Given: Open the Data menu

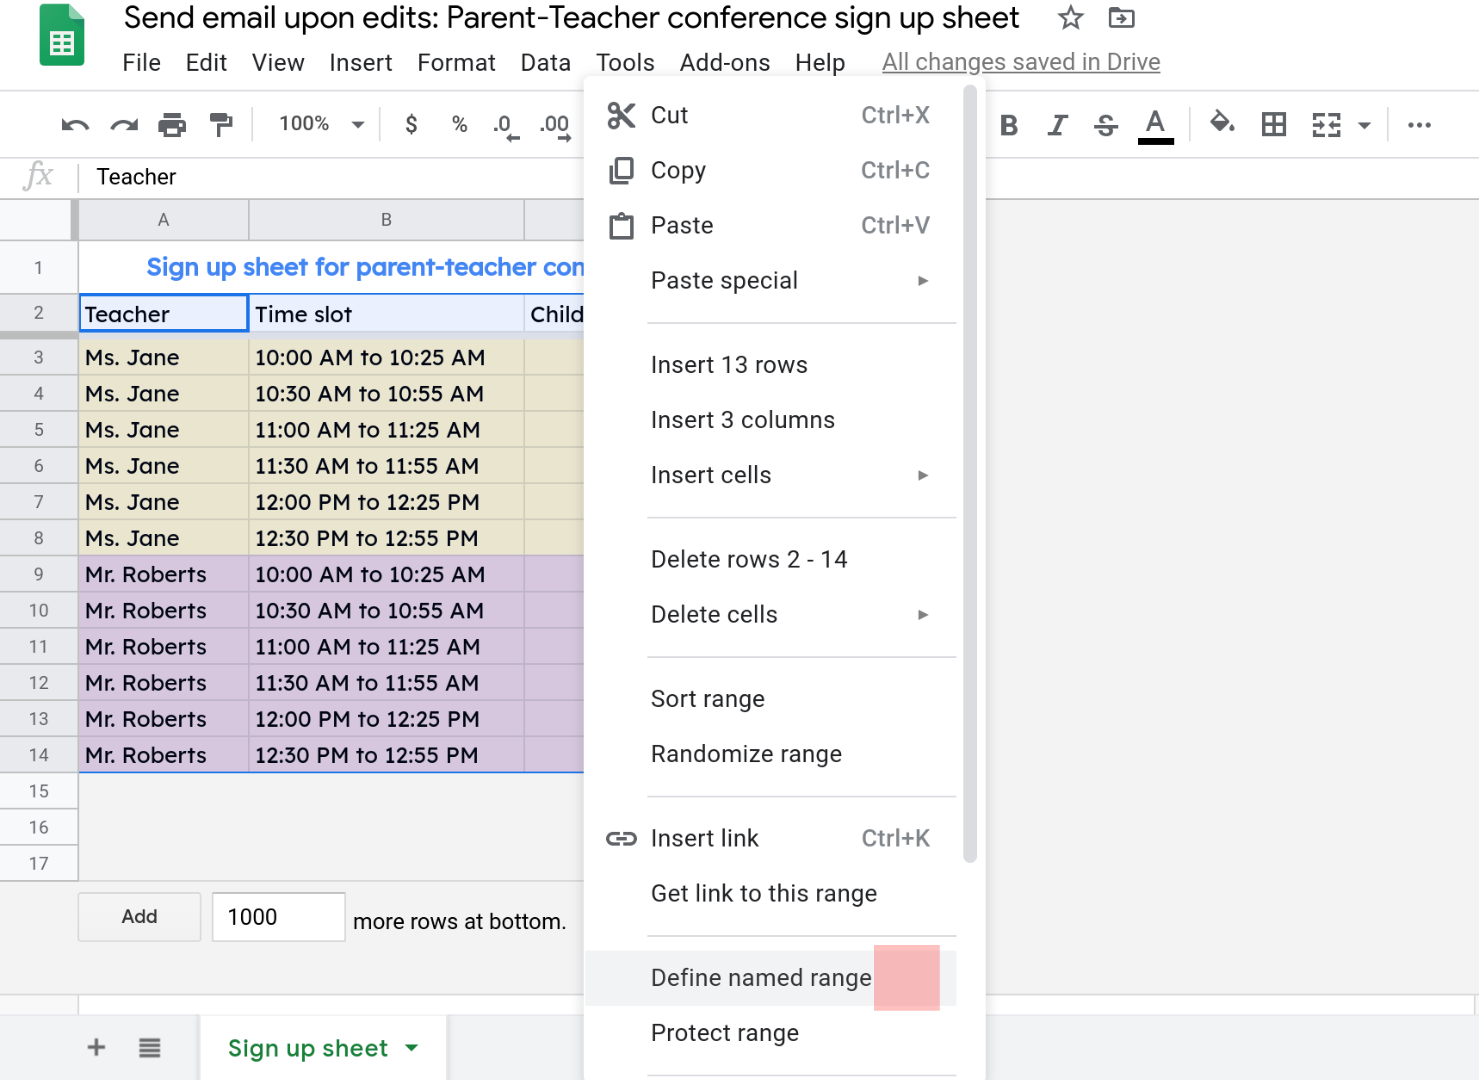Looking at the screenshot, I should 546,62.
